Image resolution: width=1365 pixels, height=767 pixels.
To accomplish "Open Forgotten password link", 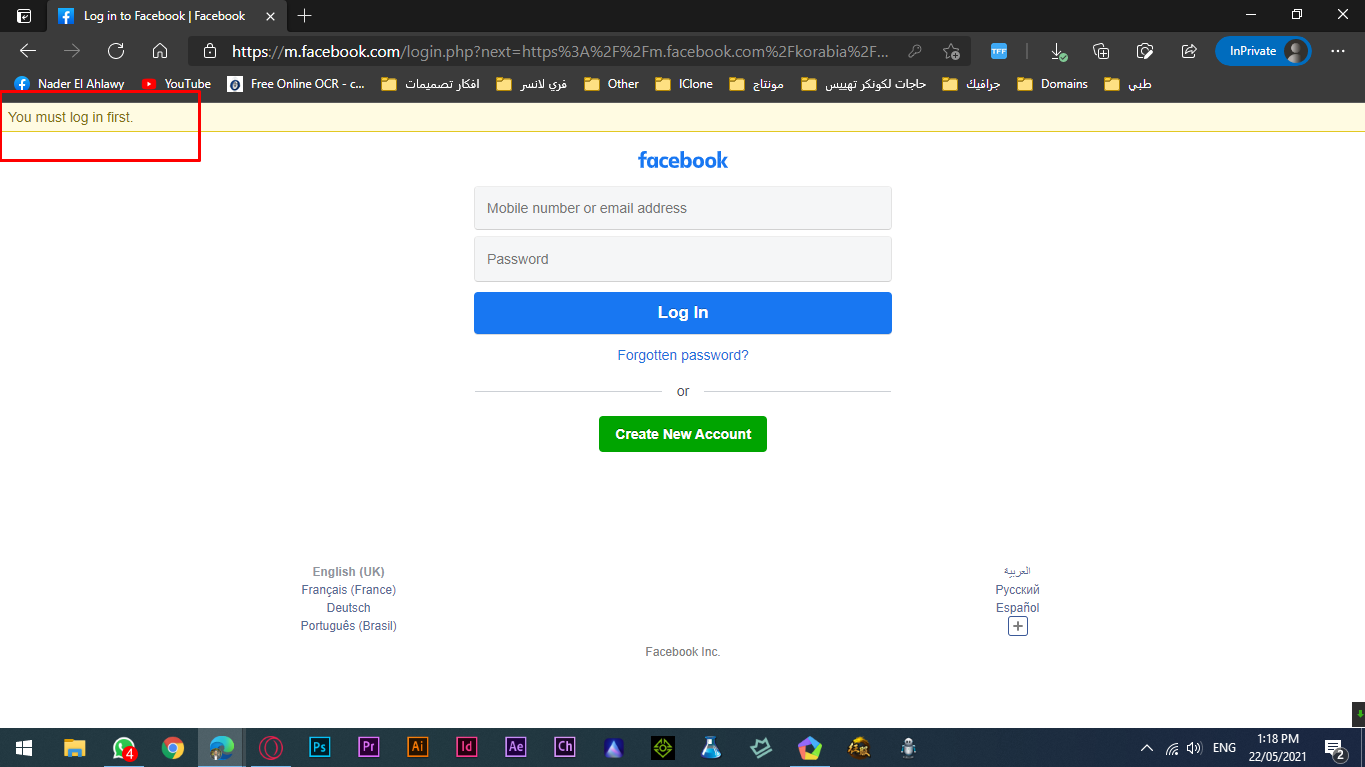I will click(683, 355).
